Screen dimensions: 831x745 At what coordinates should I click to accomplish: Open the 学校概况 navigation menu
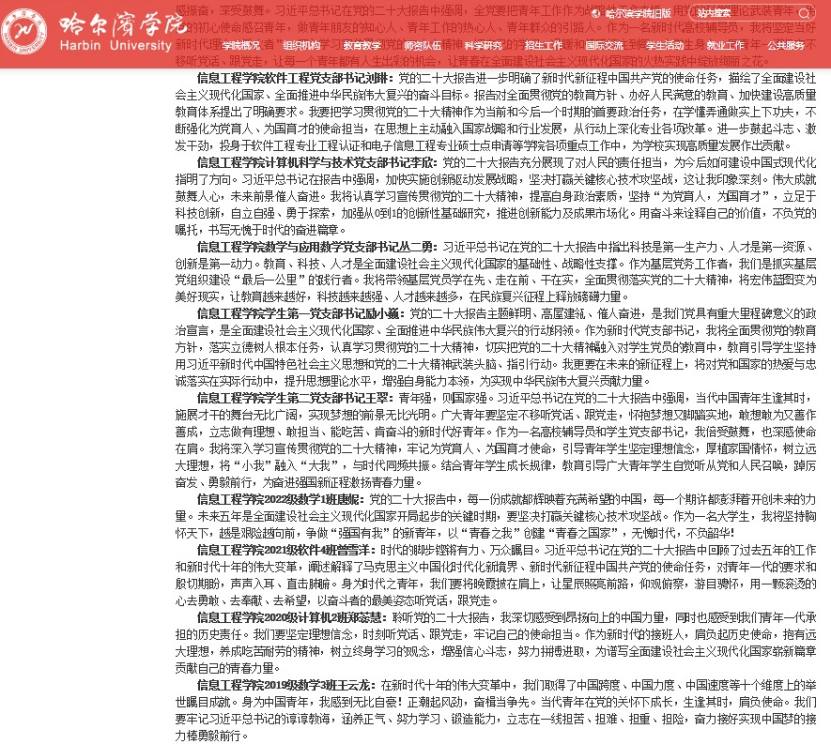(x=239, y=46)
